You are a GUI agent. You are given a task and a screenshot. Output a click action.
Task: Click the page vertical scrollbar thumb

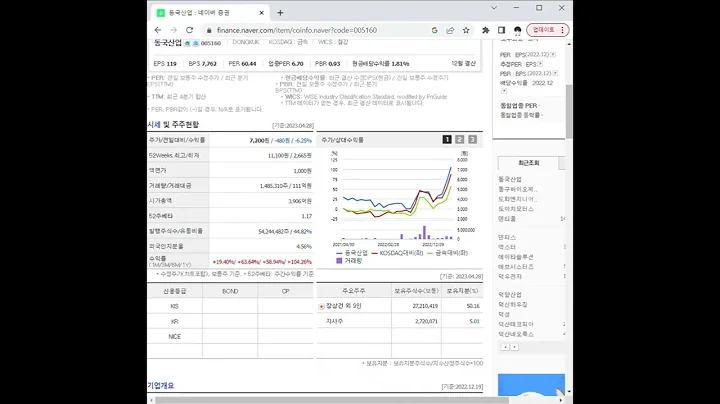click(x=569, y=111)
